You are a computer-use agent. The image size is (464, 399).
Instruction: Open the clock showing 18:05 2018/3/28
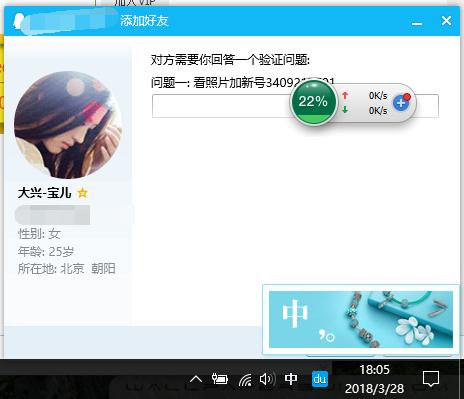click(x=374, y=379)
